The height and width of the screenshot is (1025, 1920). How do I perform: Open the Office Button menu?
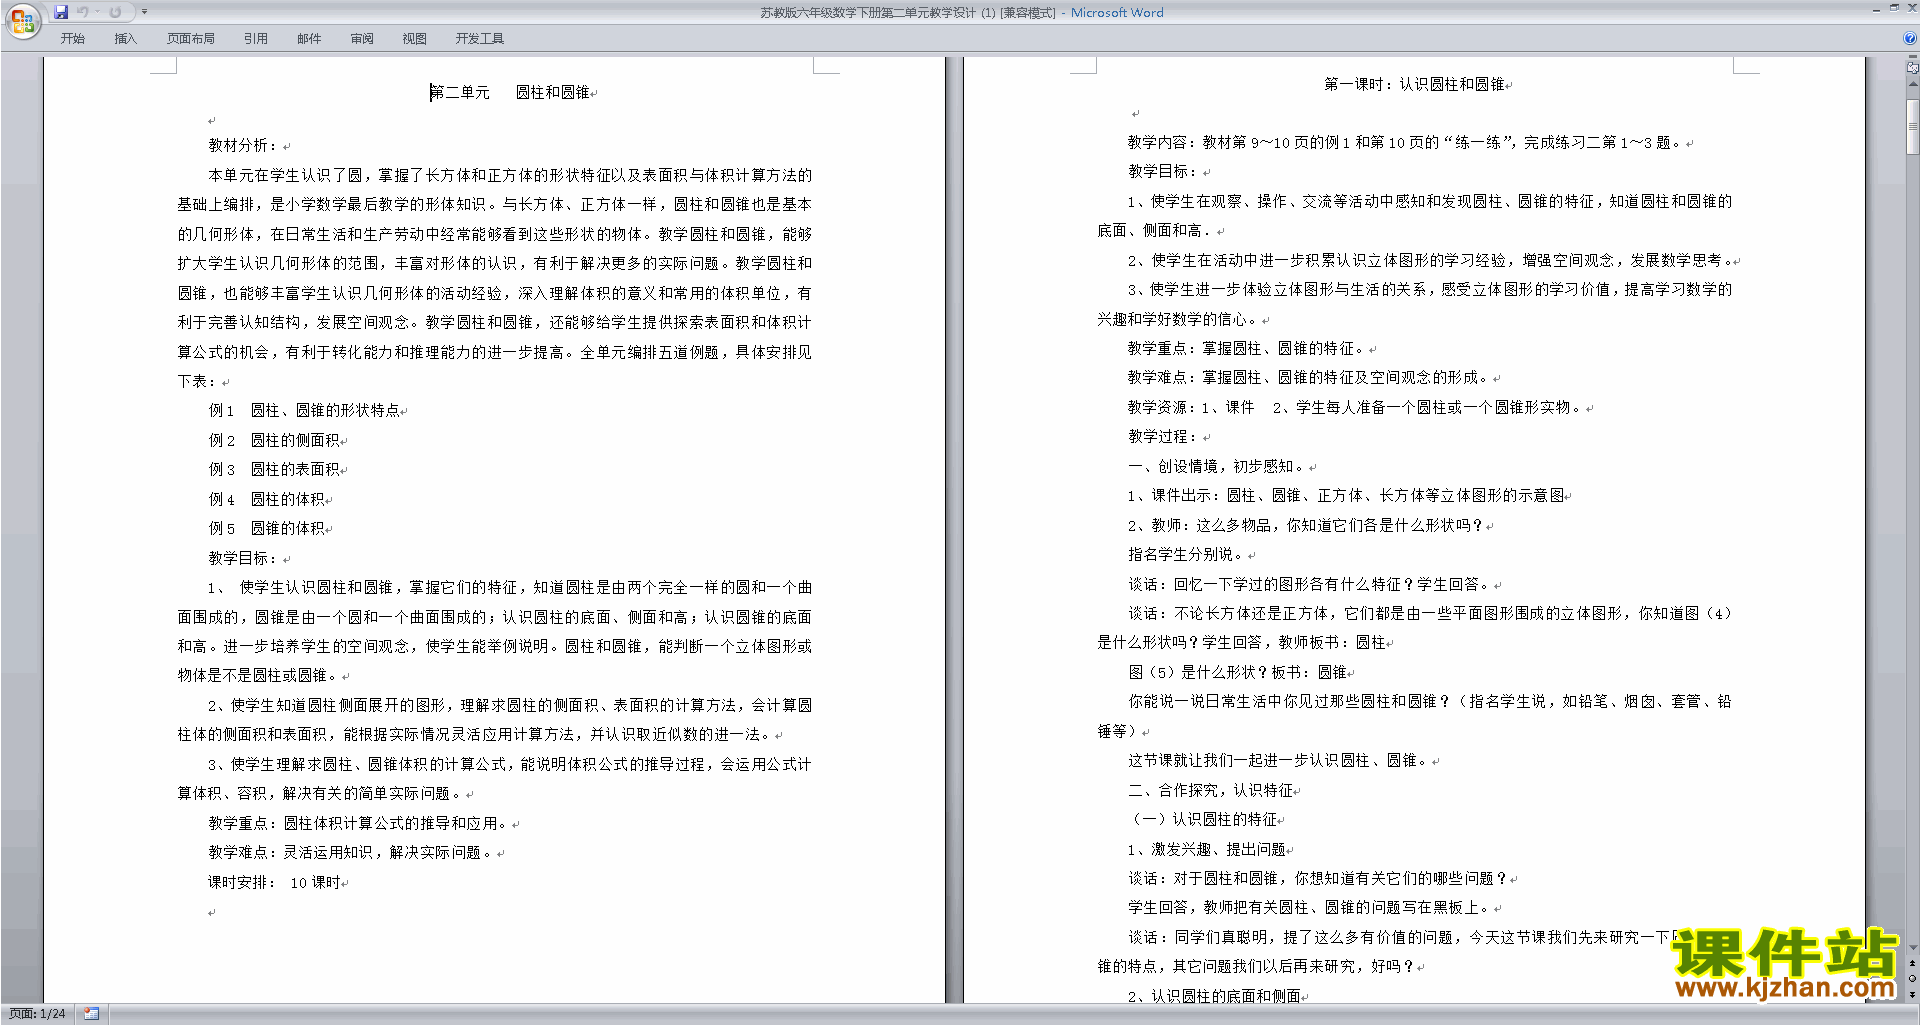pos(22,20)
